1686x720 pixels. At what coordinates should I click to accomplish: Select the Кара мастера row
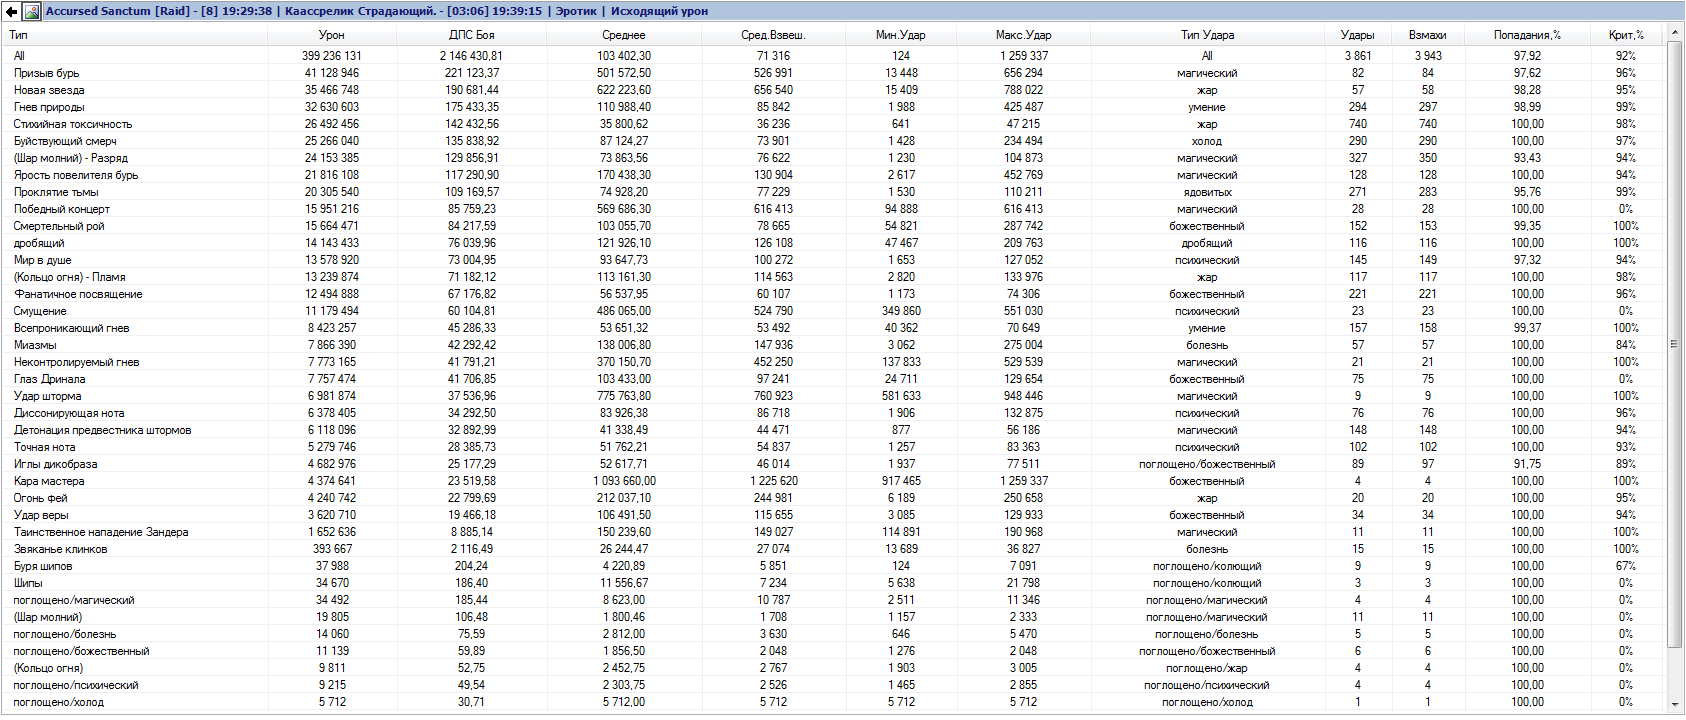834,481
